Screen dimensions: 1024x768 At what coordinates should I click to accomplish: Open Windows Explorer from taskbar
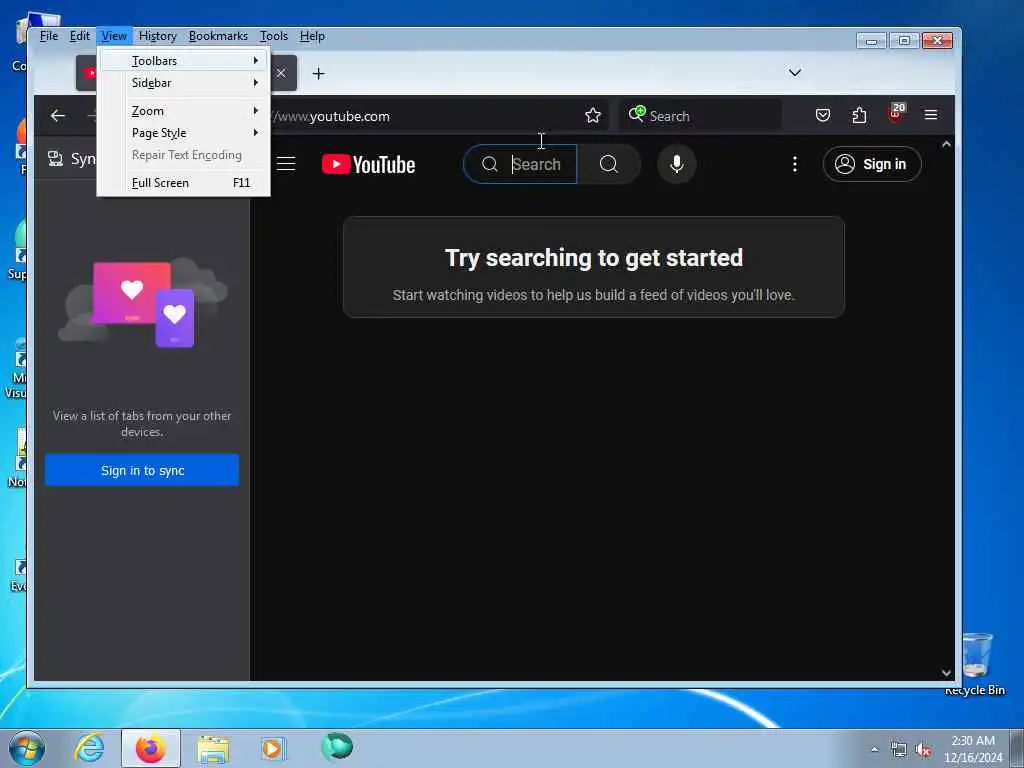tap(213, 748)
